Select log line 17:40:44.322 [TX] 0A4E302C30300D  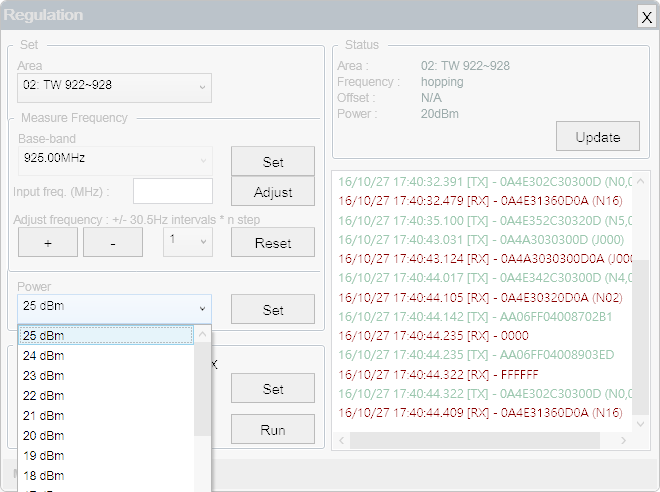[485, 394]
